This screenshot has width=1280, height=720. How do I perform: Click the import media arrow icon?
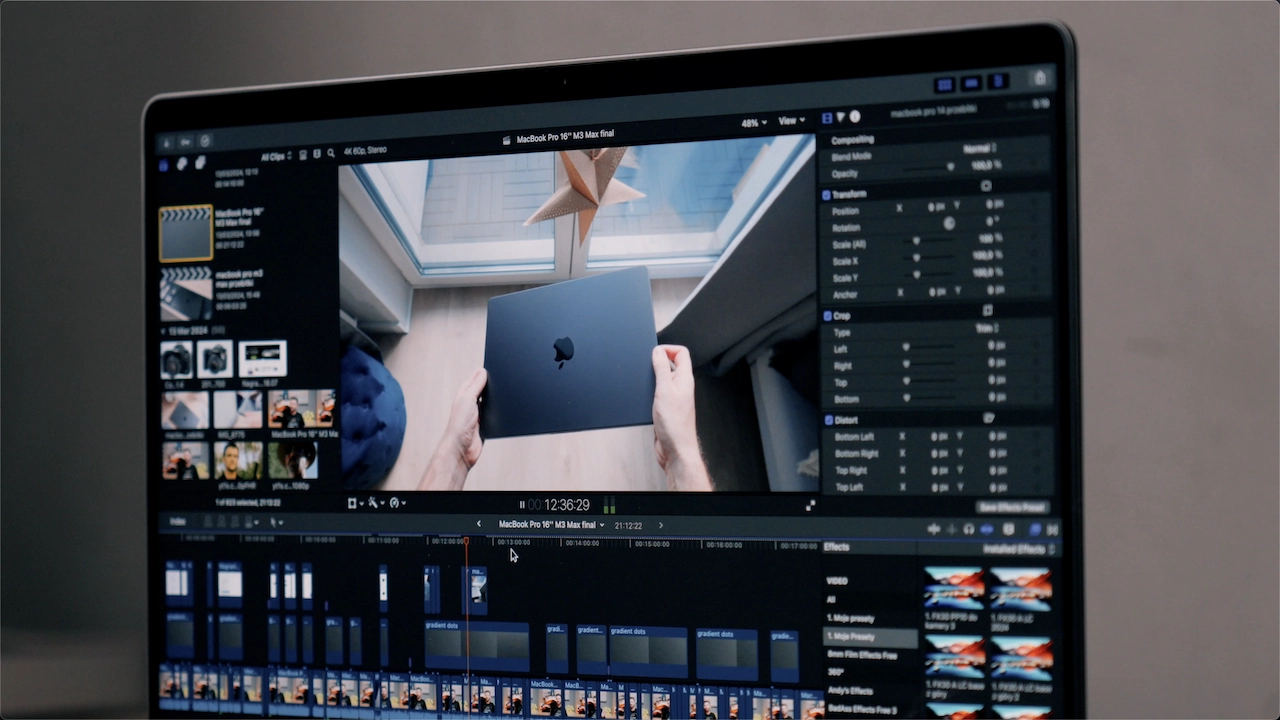167,143
